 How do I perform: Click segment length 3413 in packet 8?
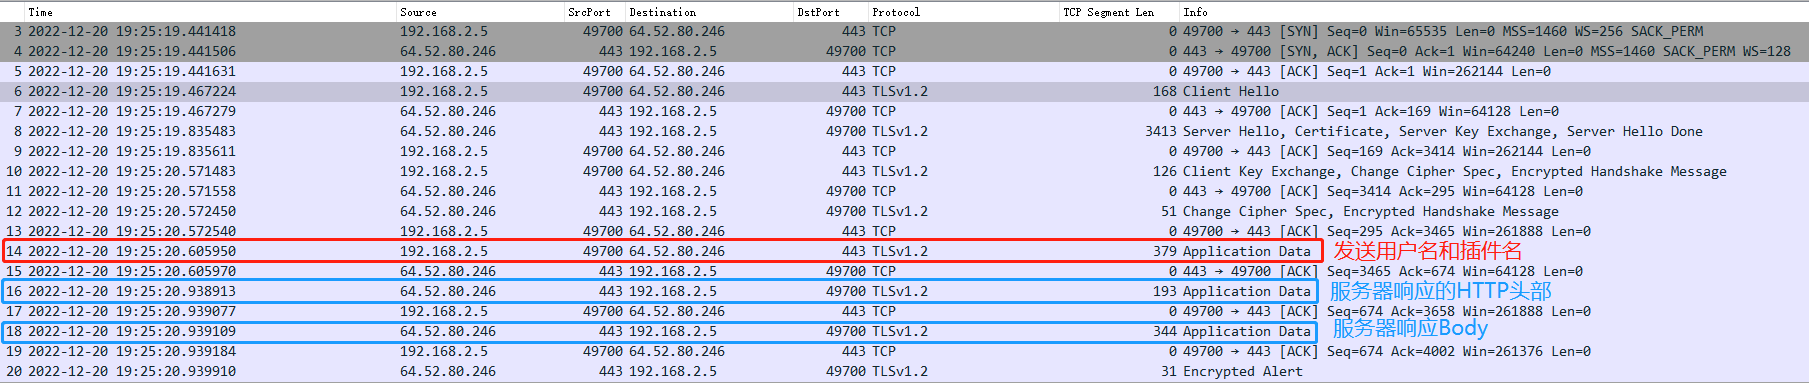(1161, 131)
